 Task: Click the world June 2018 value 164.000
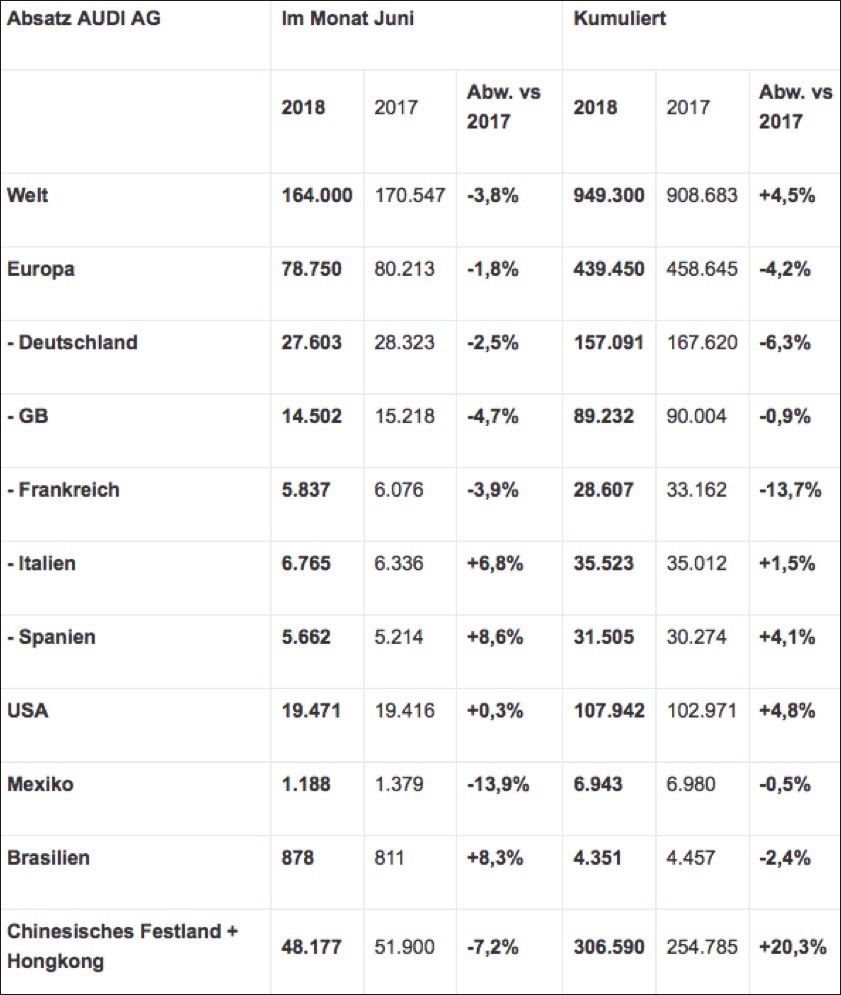[317, 196]
